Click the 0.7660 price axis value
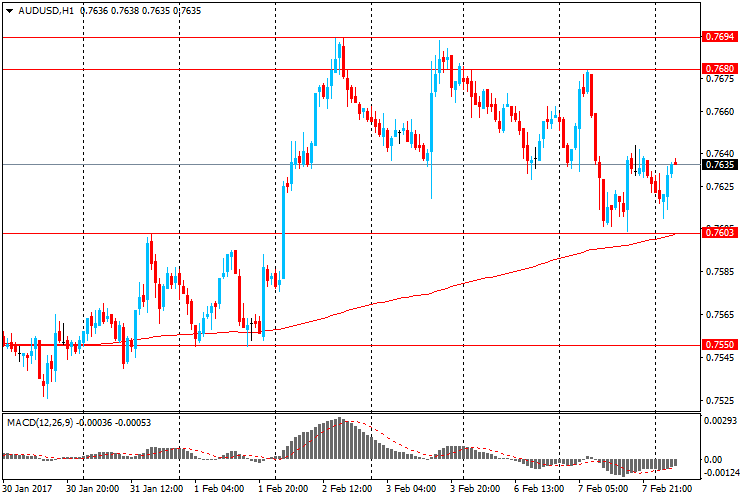 click(720, 112)
